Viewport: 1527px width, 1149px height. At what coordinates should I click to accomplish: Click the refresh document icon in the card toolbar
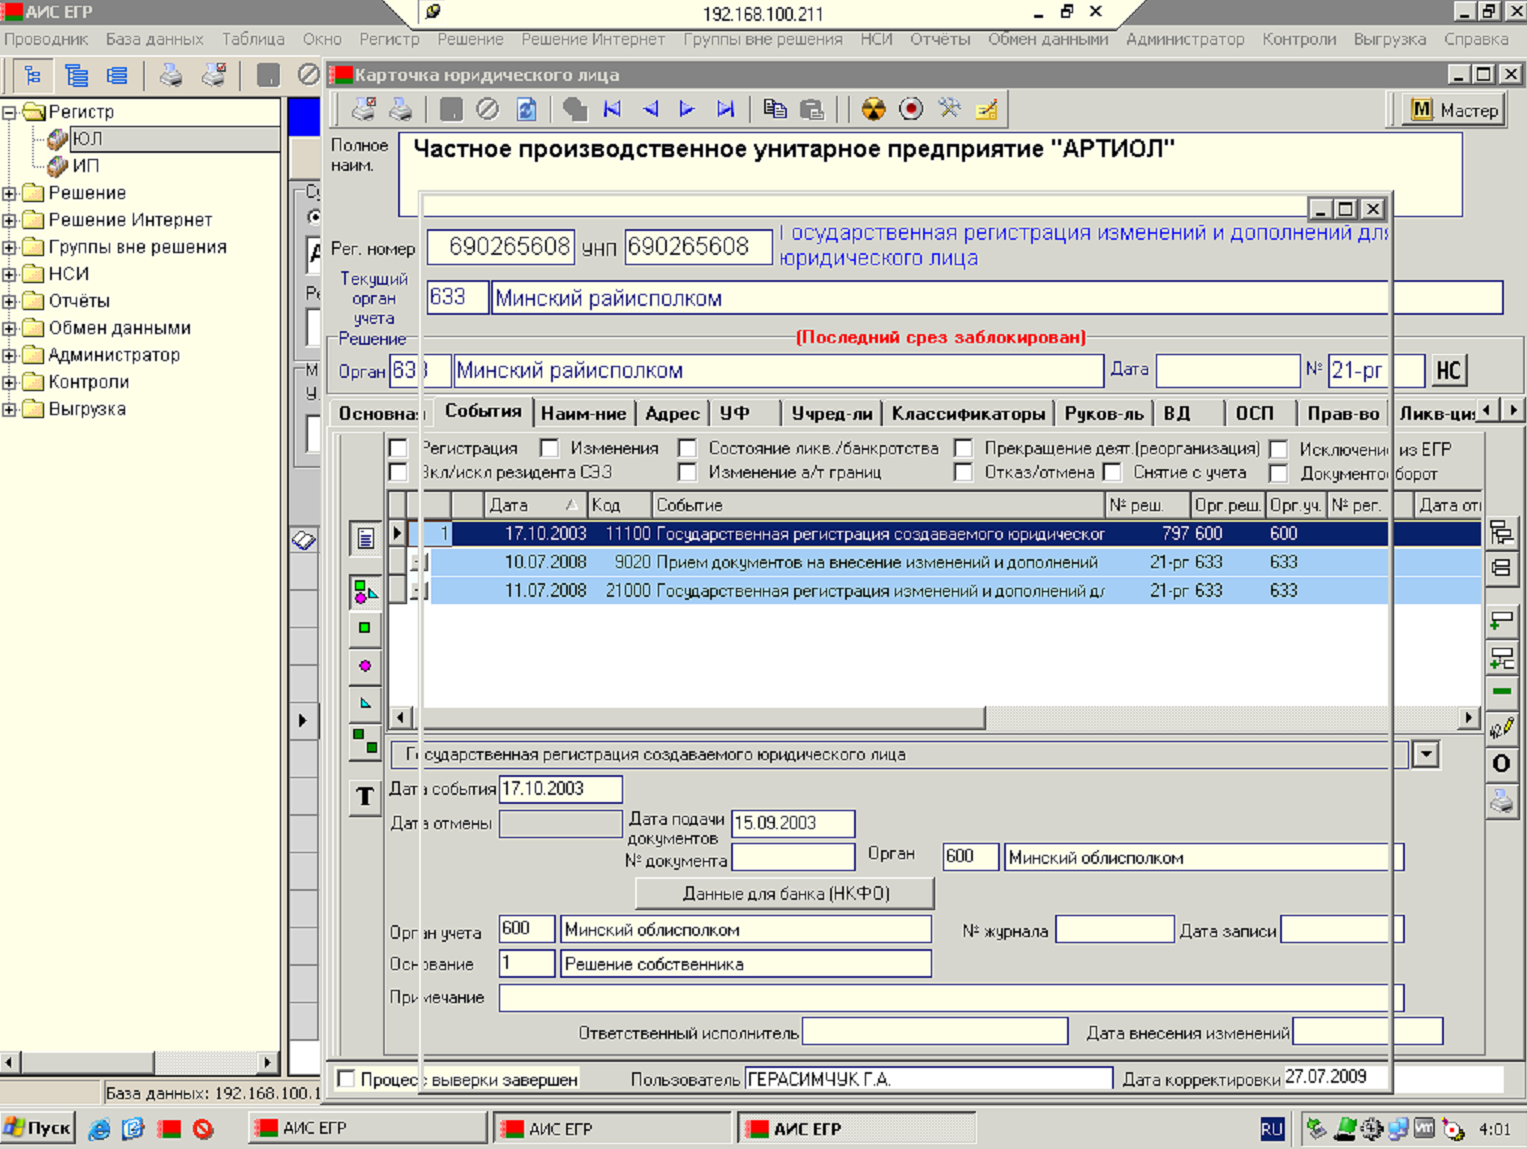[x=526, y=109]
